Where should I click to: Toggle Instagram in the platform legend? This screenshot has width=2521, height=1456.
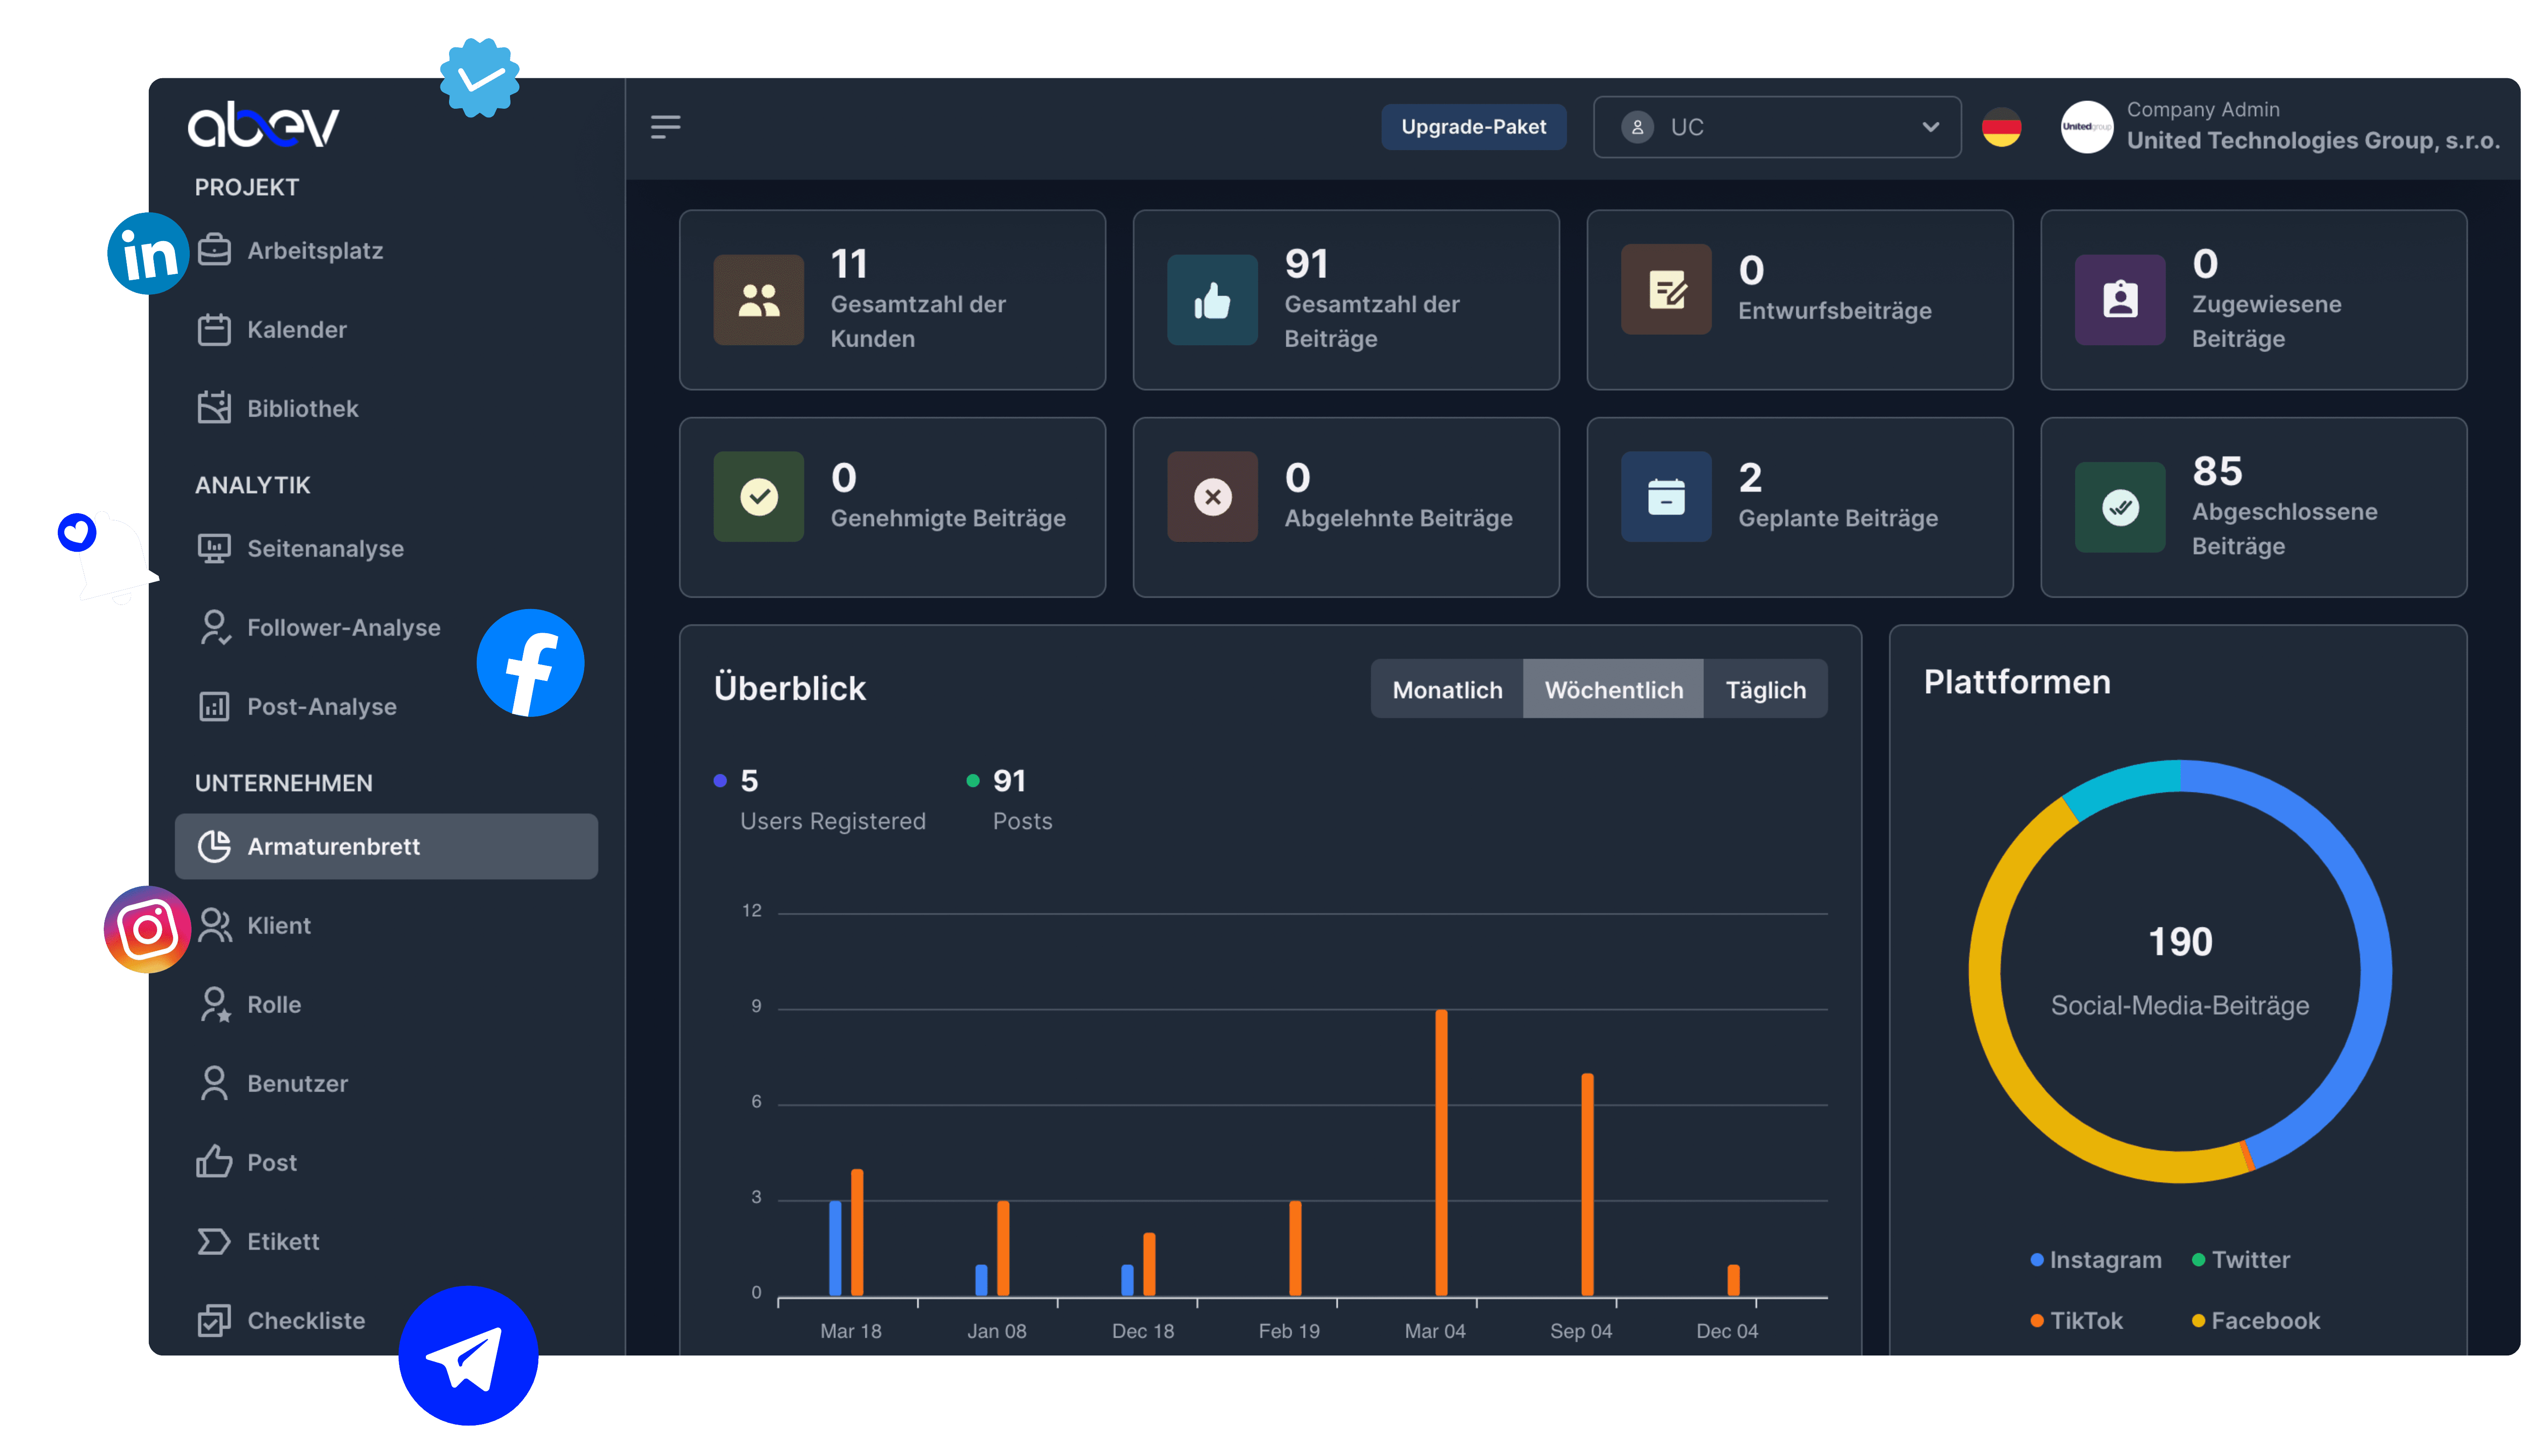click(2096, 1259)
